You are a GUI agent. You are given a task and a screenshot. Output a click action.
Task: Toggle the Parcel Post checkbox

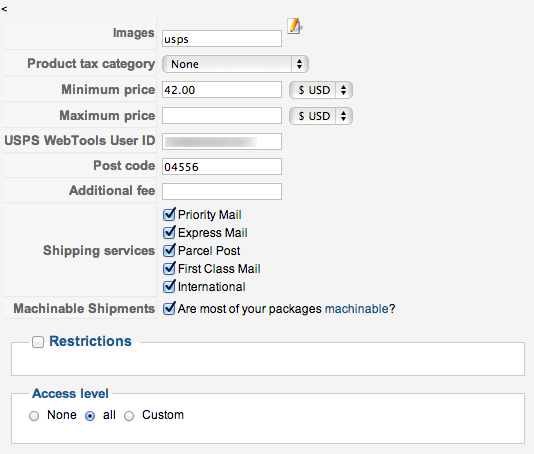(169, 251)
